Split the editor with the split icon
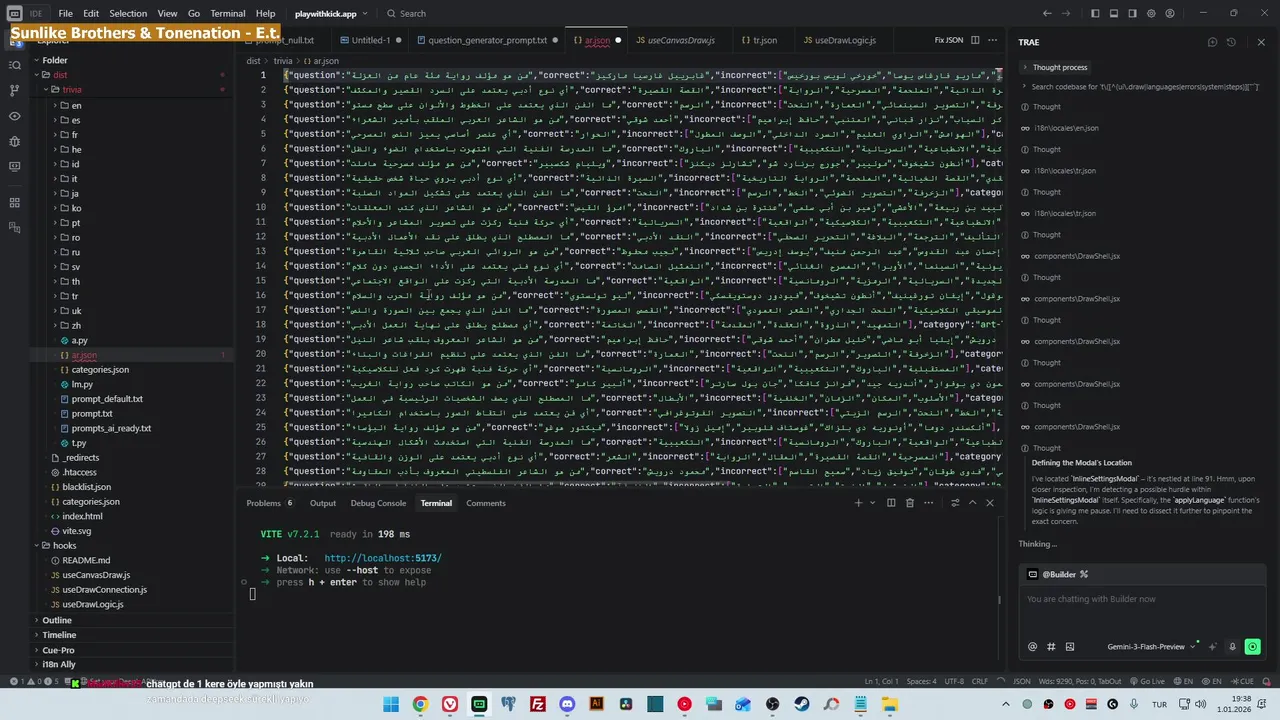This screenshot has width=1280, height=720. pyautogui.click(x=977, y=40)
